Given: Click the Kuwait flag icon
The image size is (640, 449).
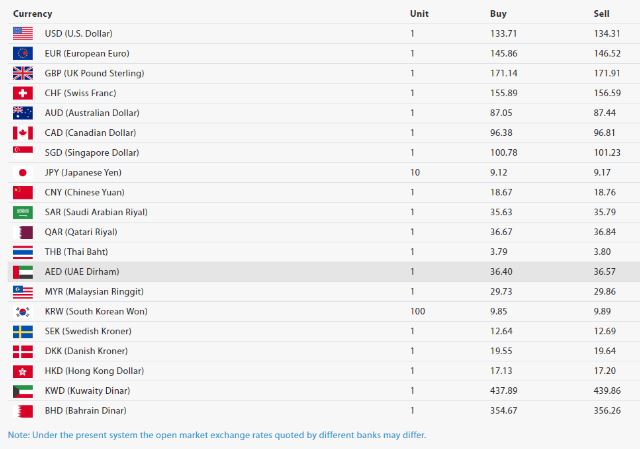Looking at the screenshot, I should 23,390.
